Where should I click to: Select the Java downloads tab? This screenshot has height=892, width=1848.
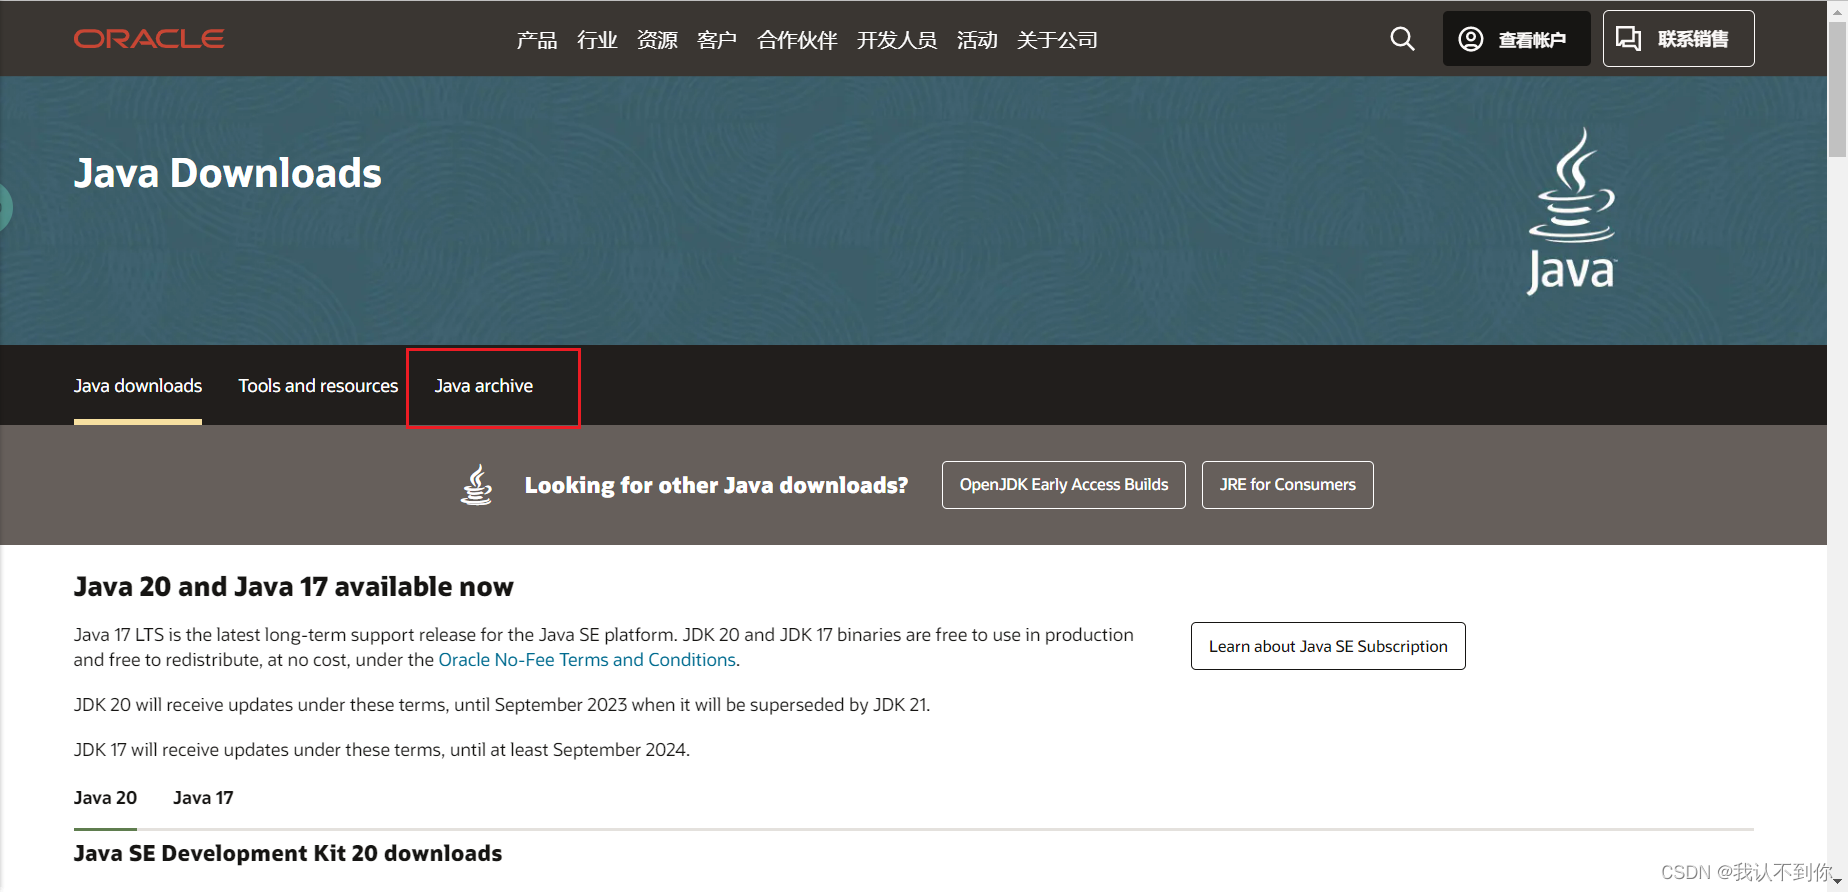[138, 386]
